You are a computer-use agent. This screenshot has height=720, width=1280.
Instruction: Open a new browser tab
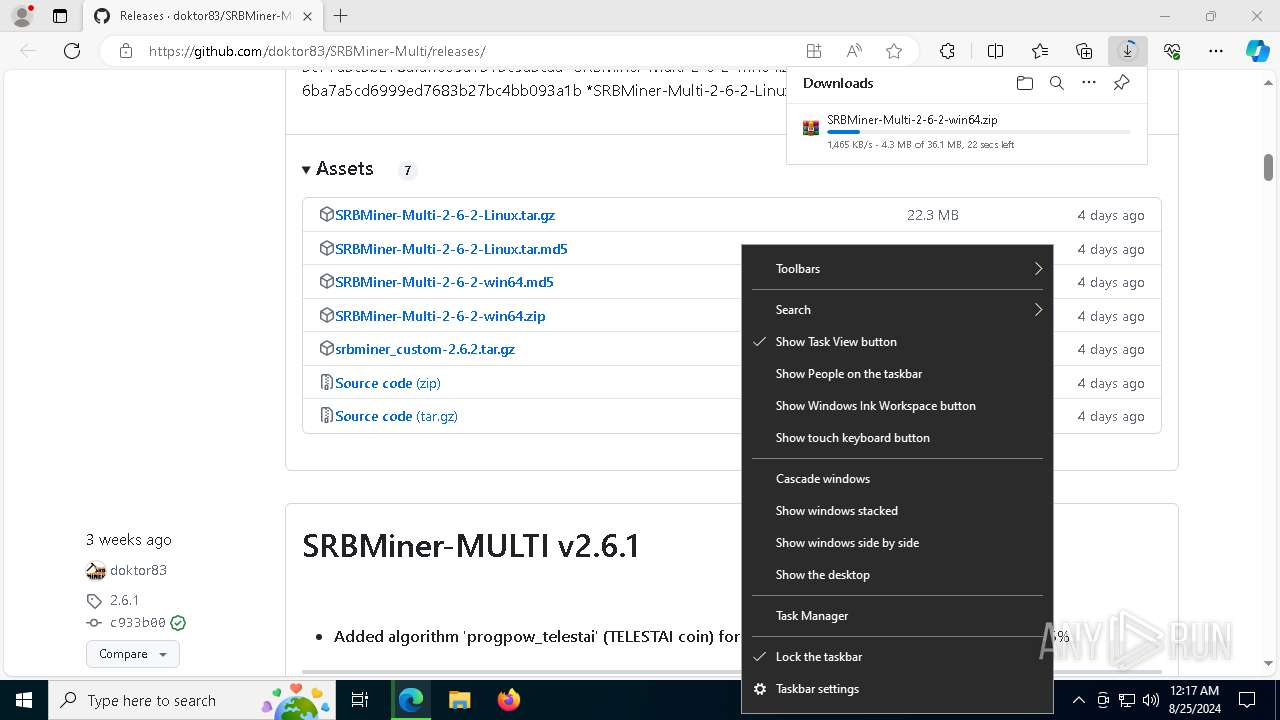(x=341, y=16)
